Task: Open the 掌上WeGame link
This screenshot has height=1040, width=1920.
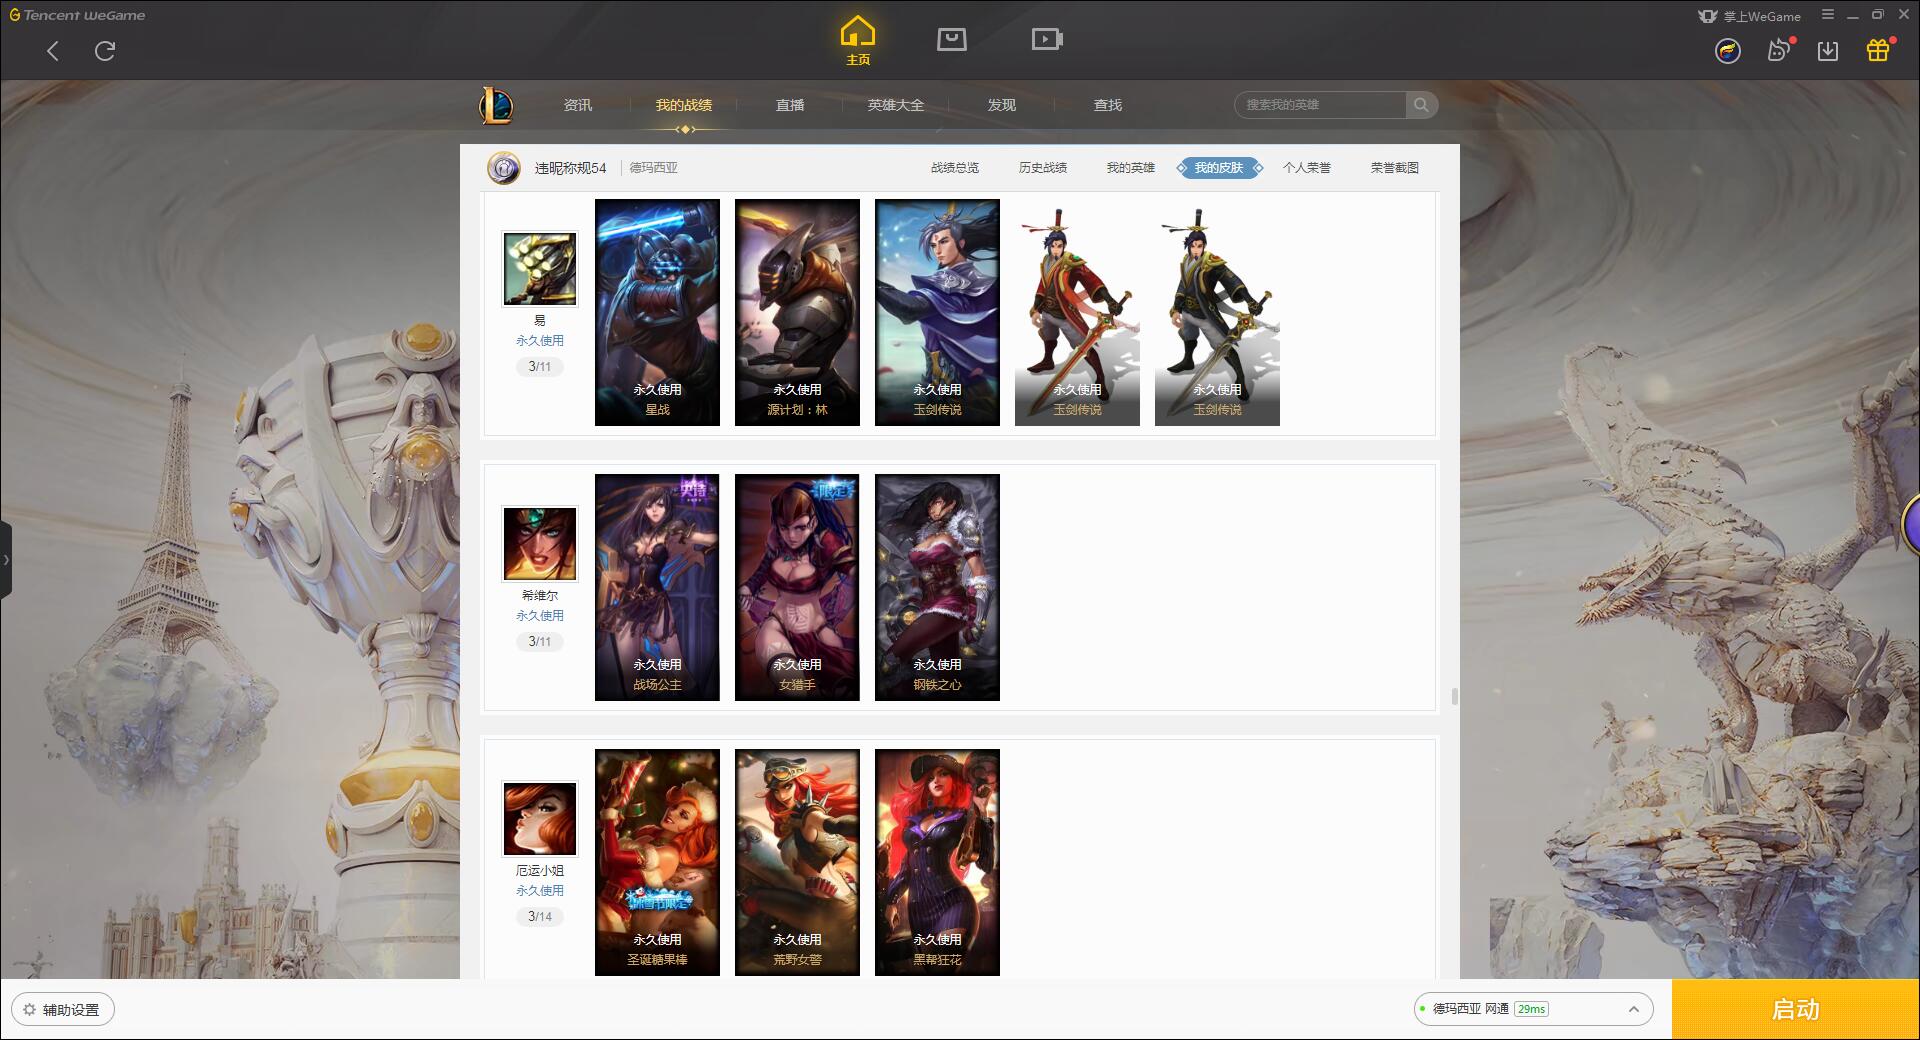Action: click(x=1749, y=16)
